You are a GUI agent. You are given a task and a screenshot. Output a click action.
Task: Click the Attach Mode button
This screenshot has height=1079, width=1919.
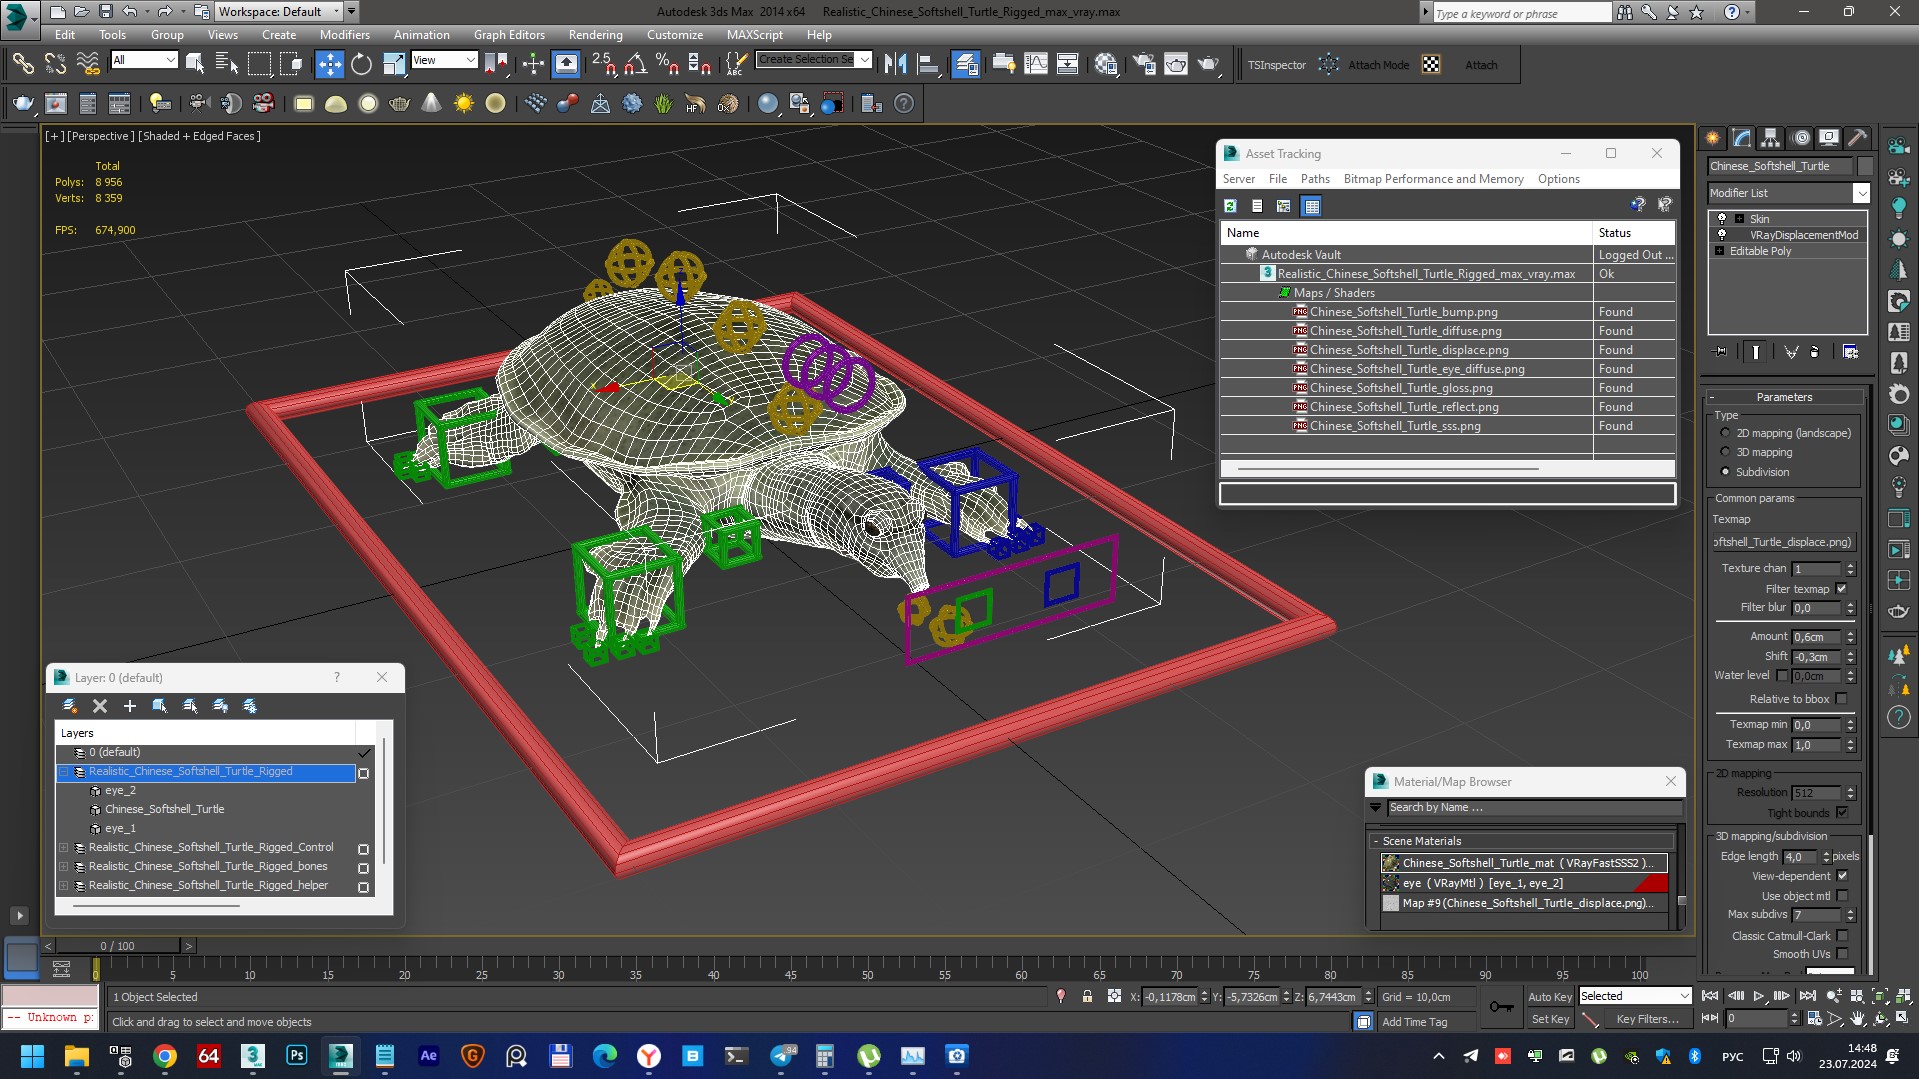pyautogui.click(x=1378, y=65)
